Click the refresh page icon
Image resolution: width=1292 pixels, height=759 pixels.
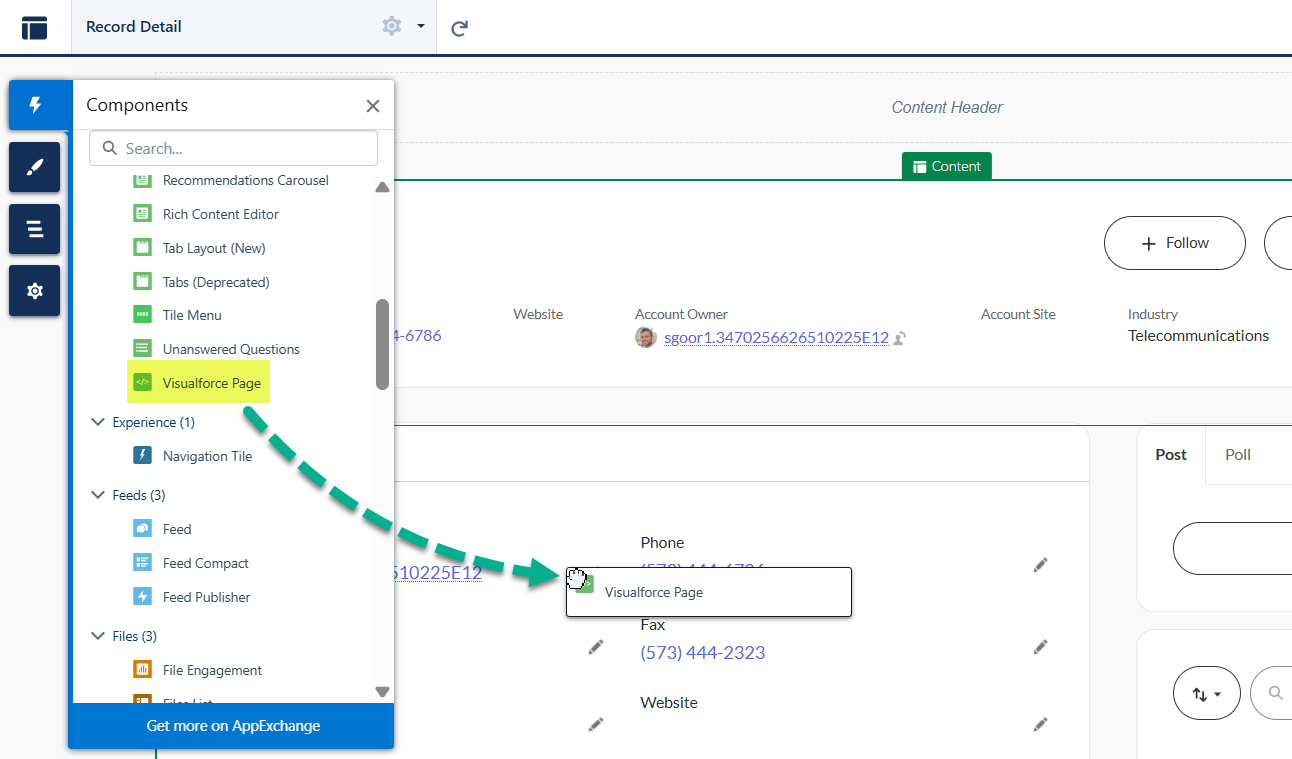pyautogui.click(x=459, y=28)
